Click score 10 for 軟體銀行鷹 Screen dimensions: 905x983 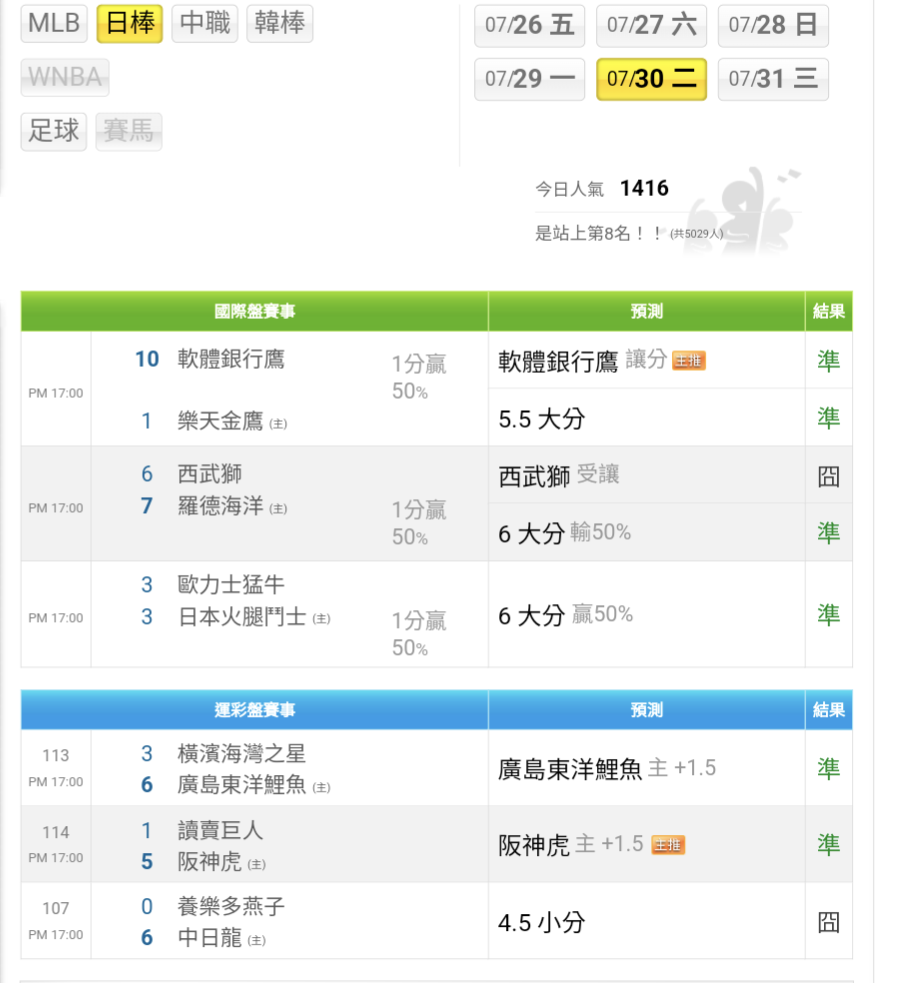pos(147,359)
